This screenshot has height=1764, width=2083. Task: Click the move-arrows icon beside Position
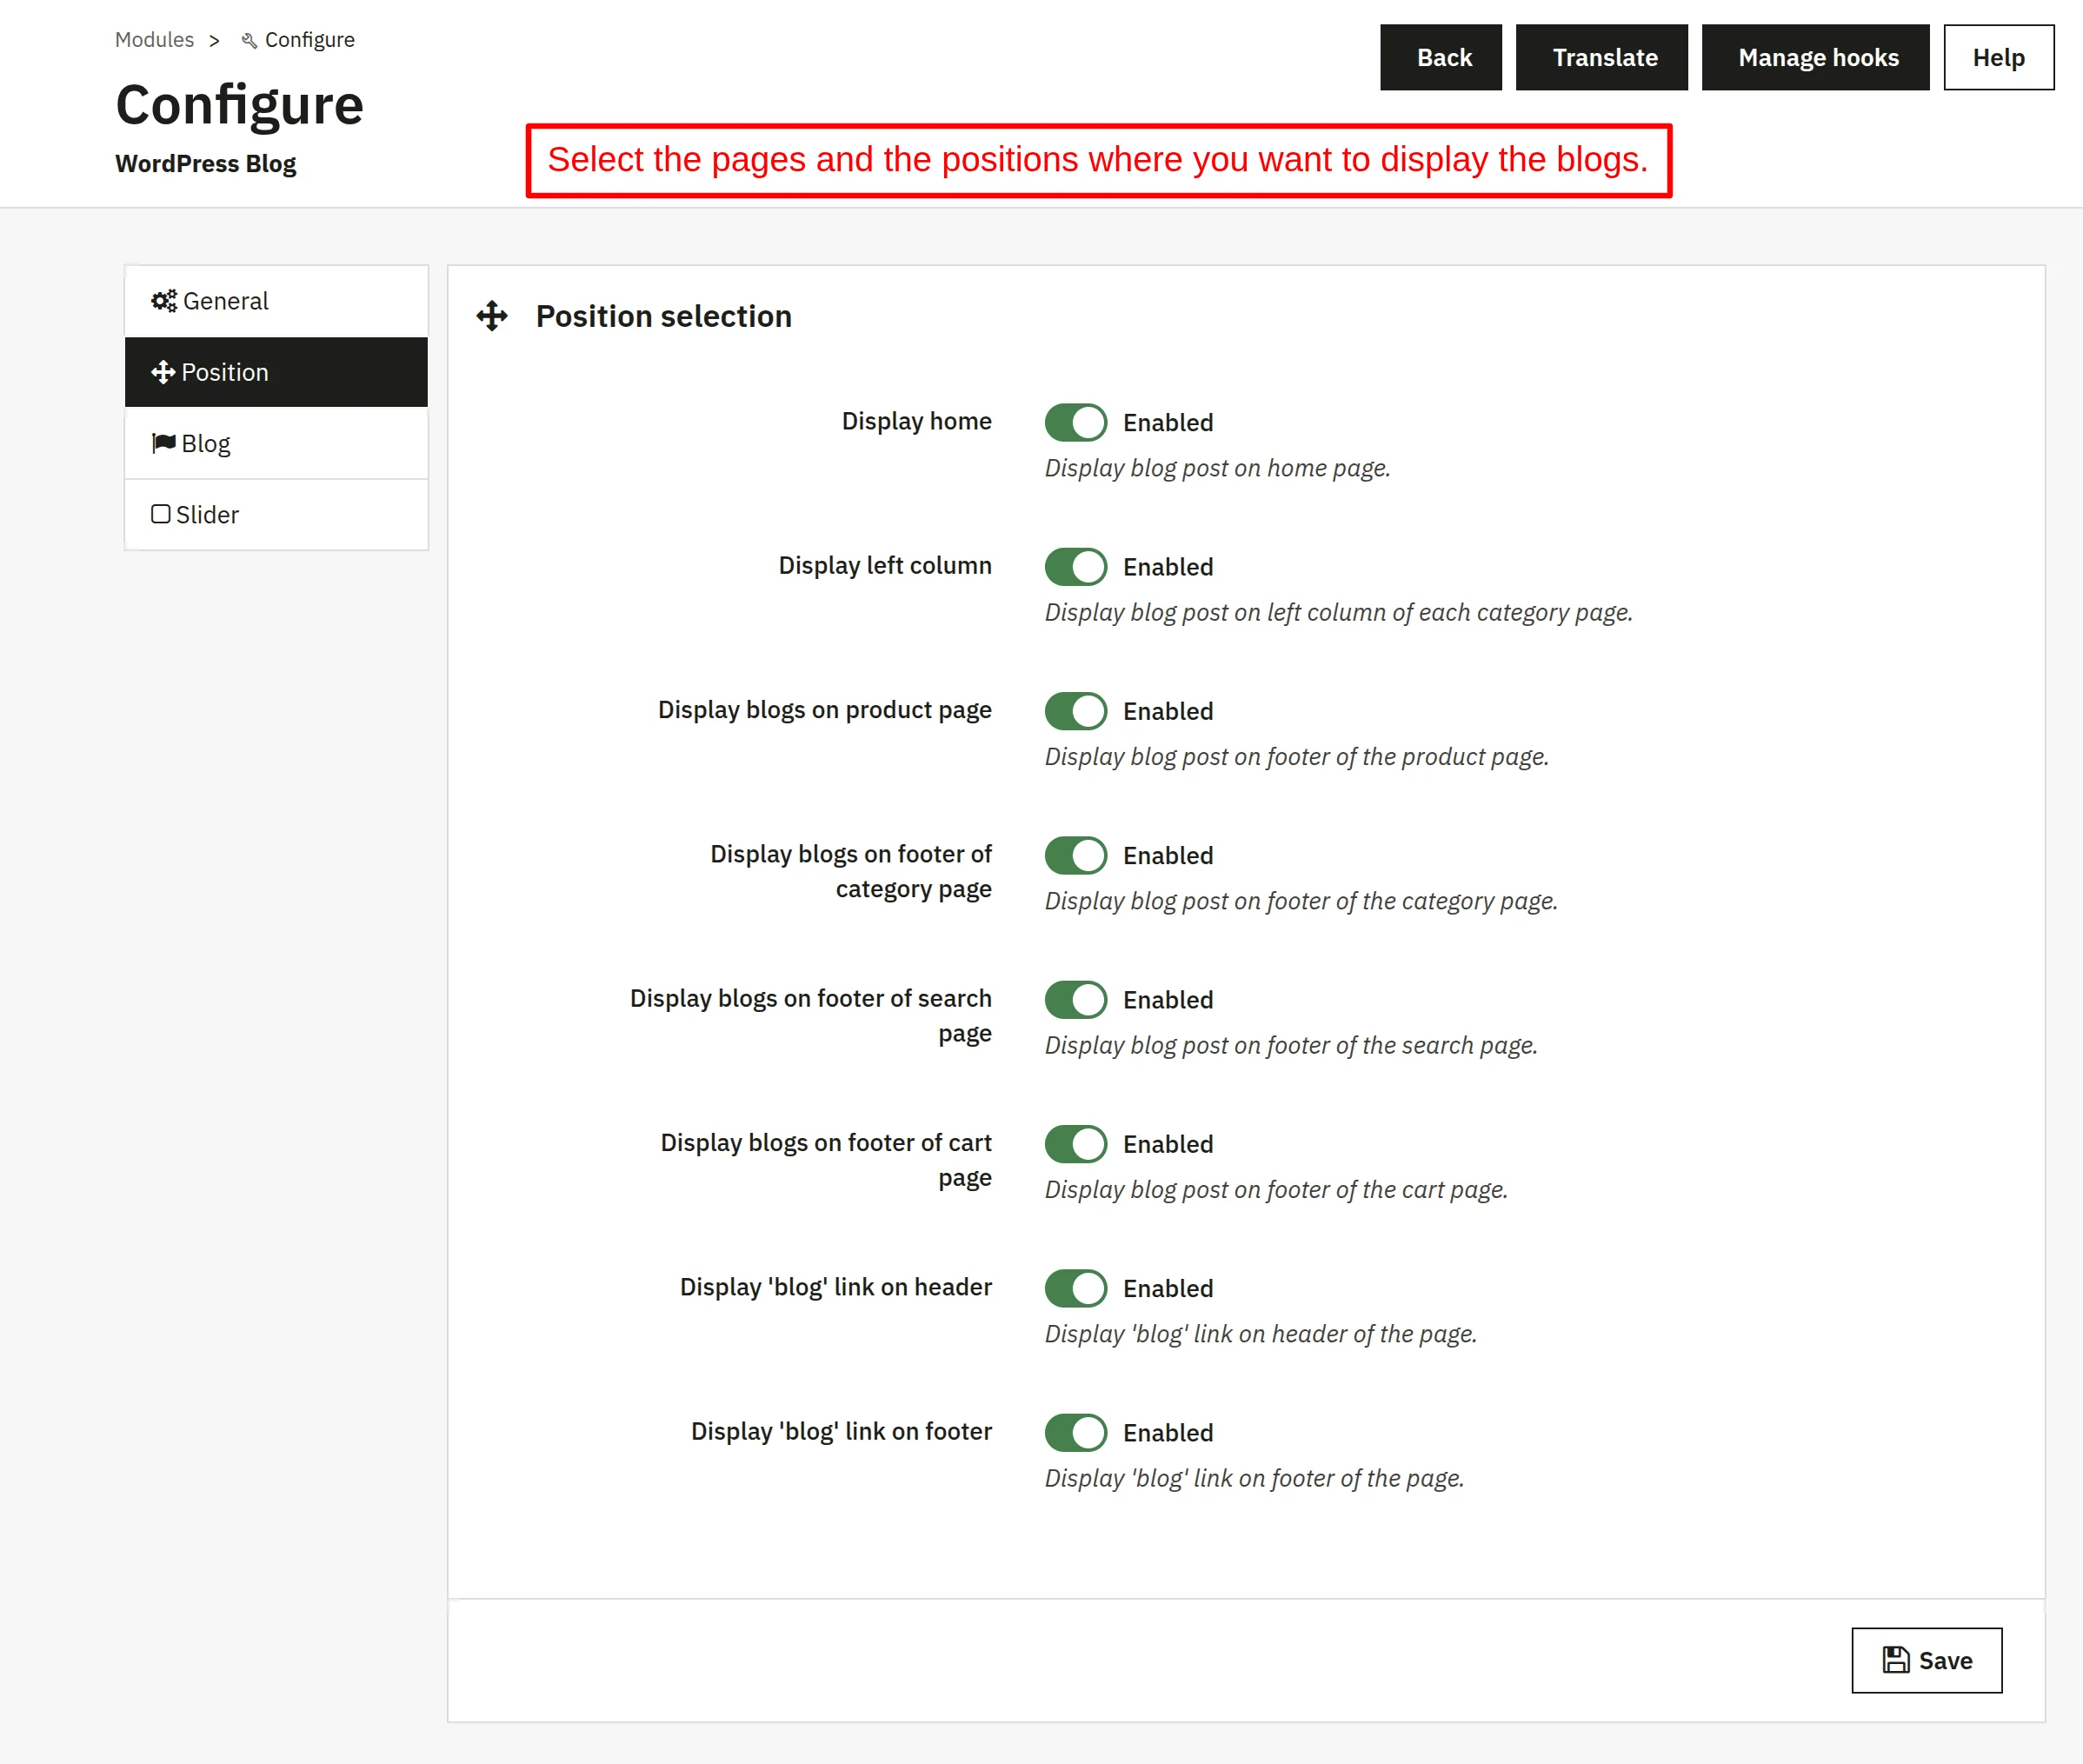[x=163, y=372]
